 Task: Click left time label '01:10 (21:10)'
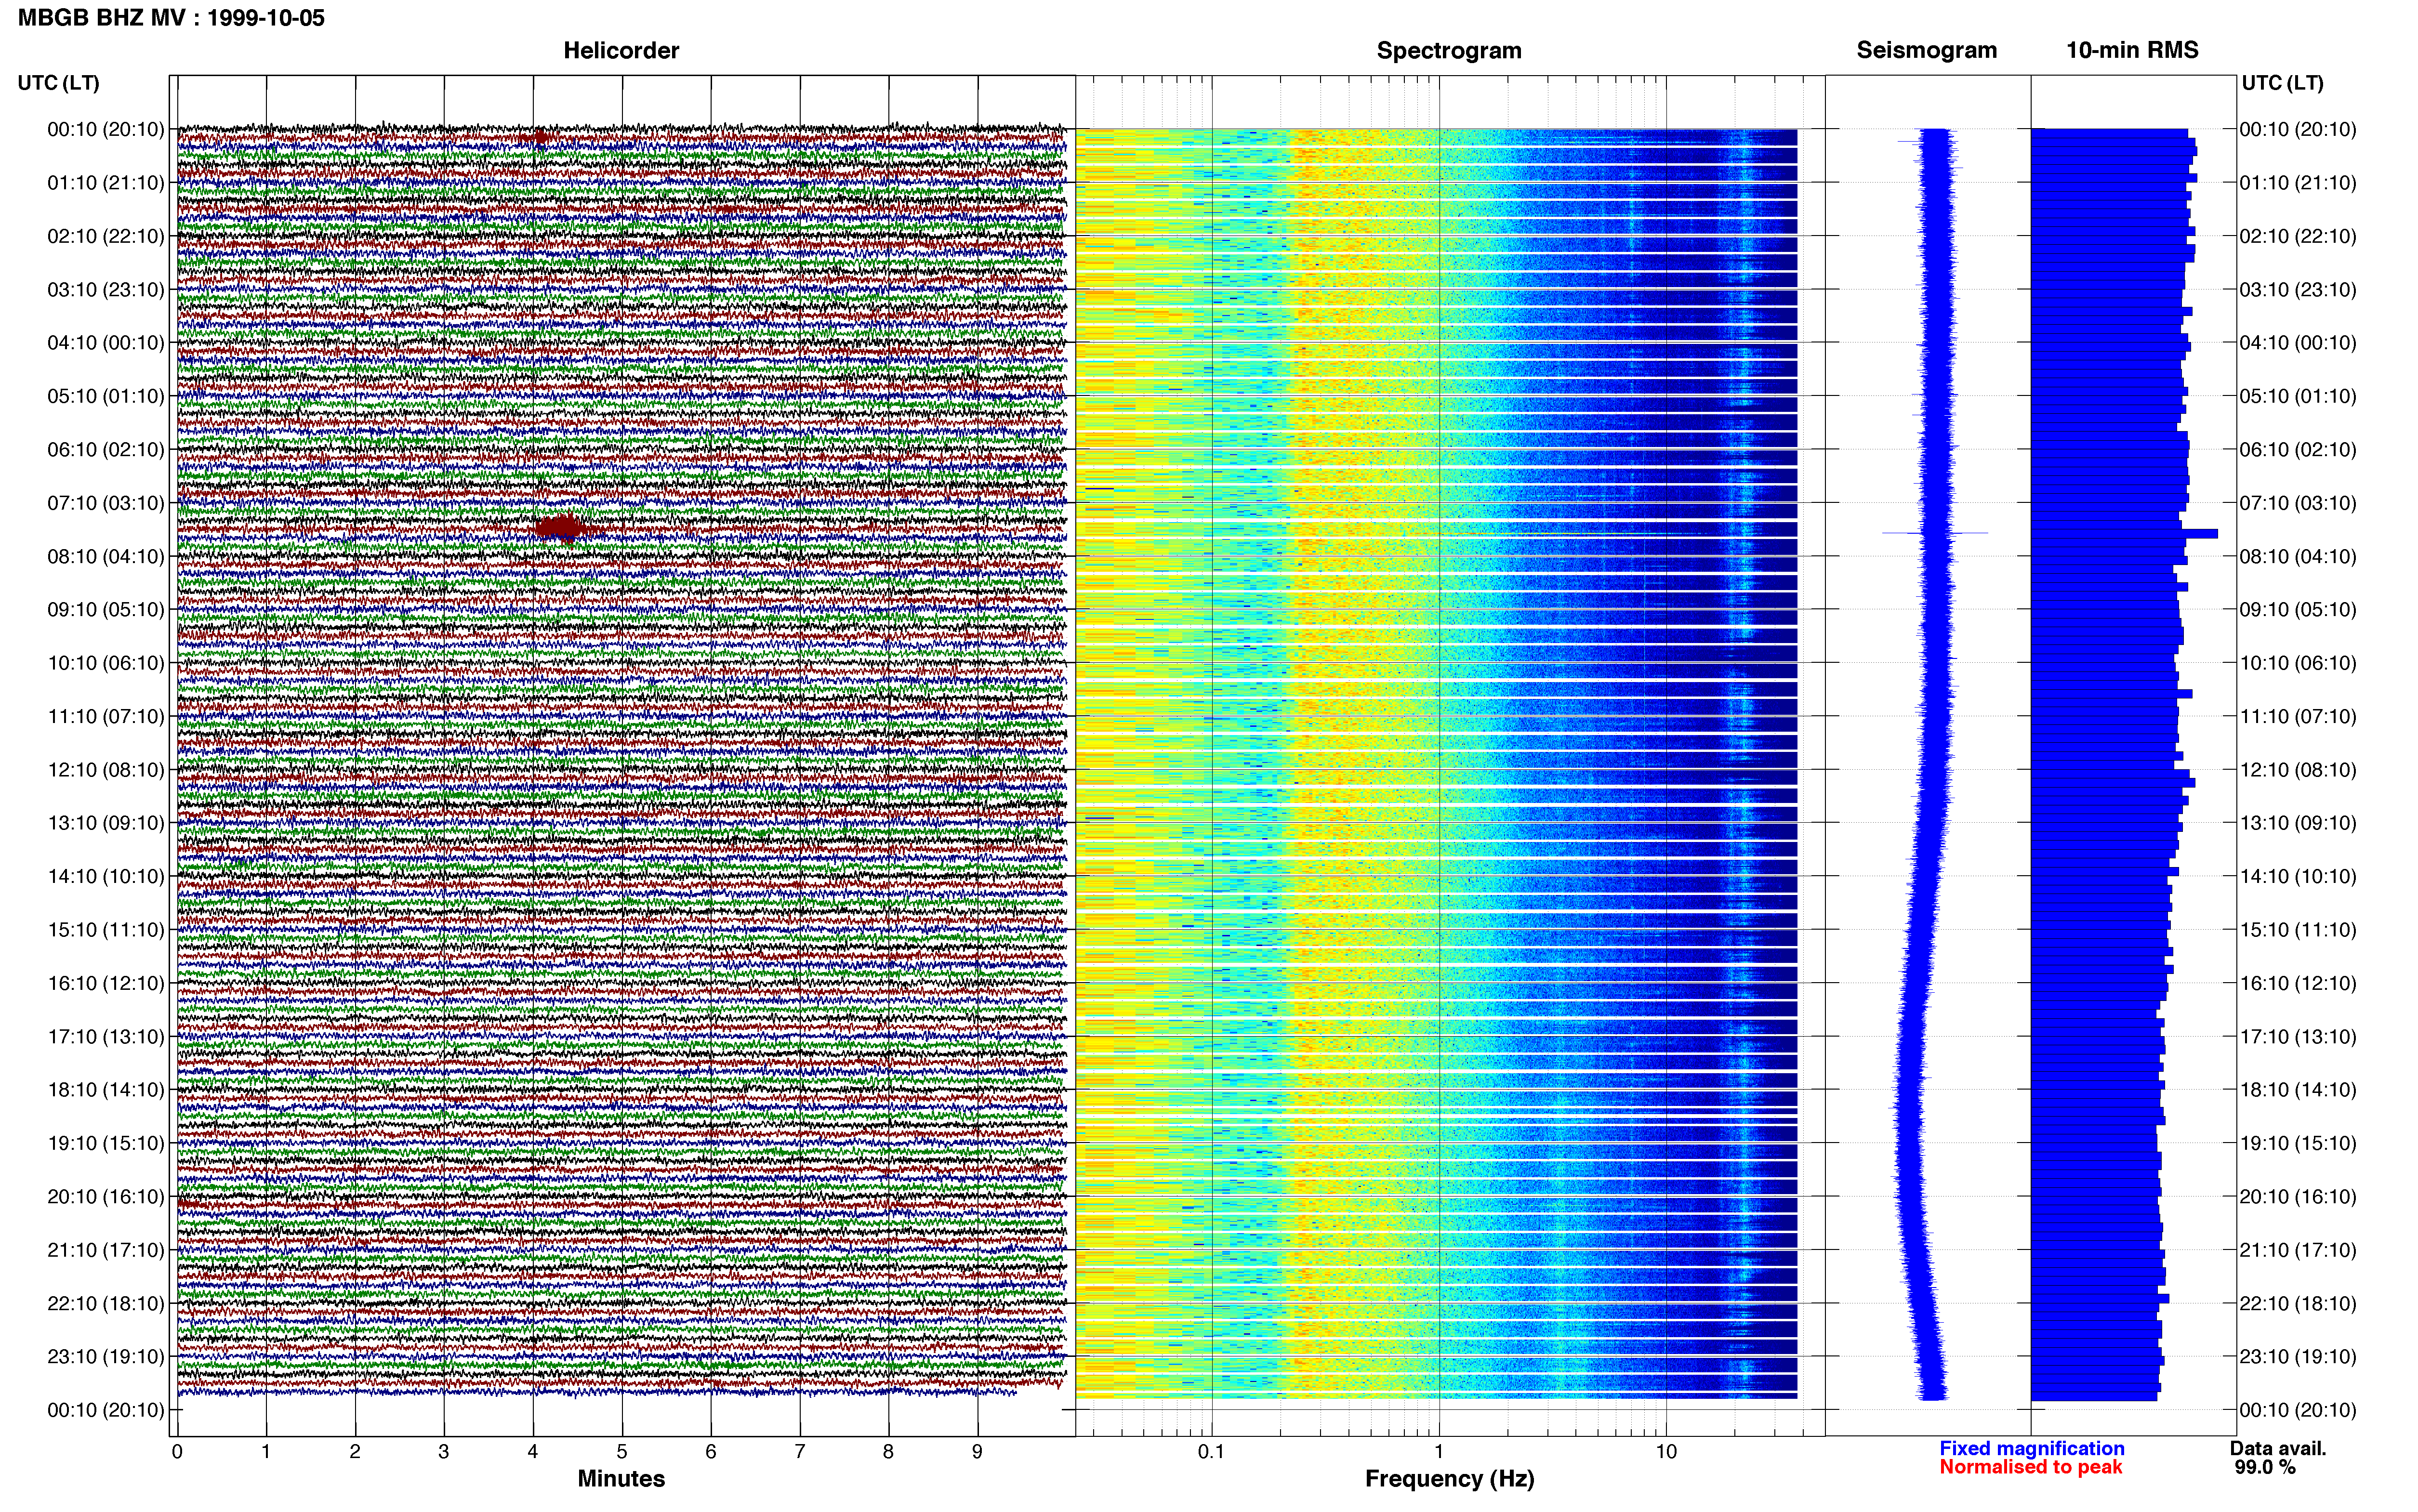(x=106, y=183)
